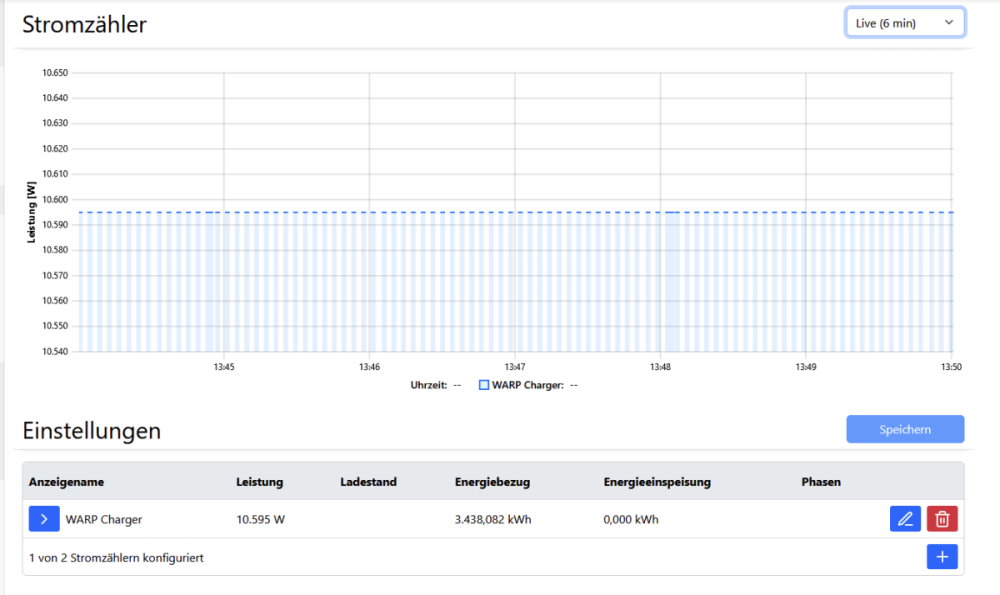Click the Anzeigename column header
Screen dimensions: 1000x595
[66, 482]
